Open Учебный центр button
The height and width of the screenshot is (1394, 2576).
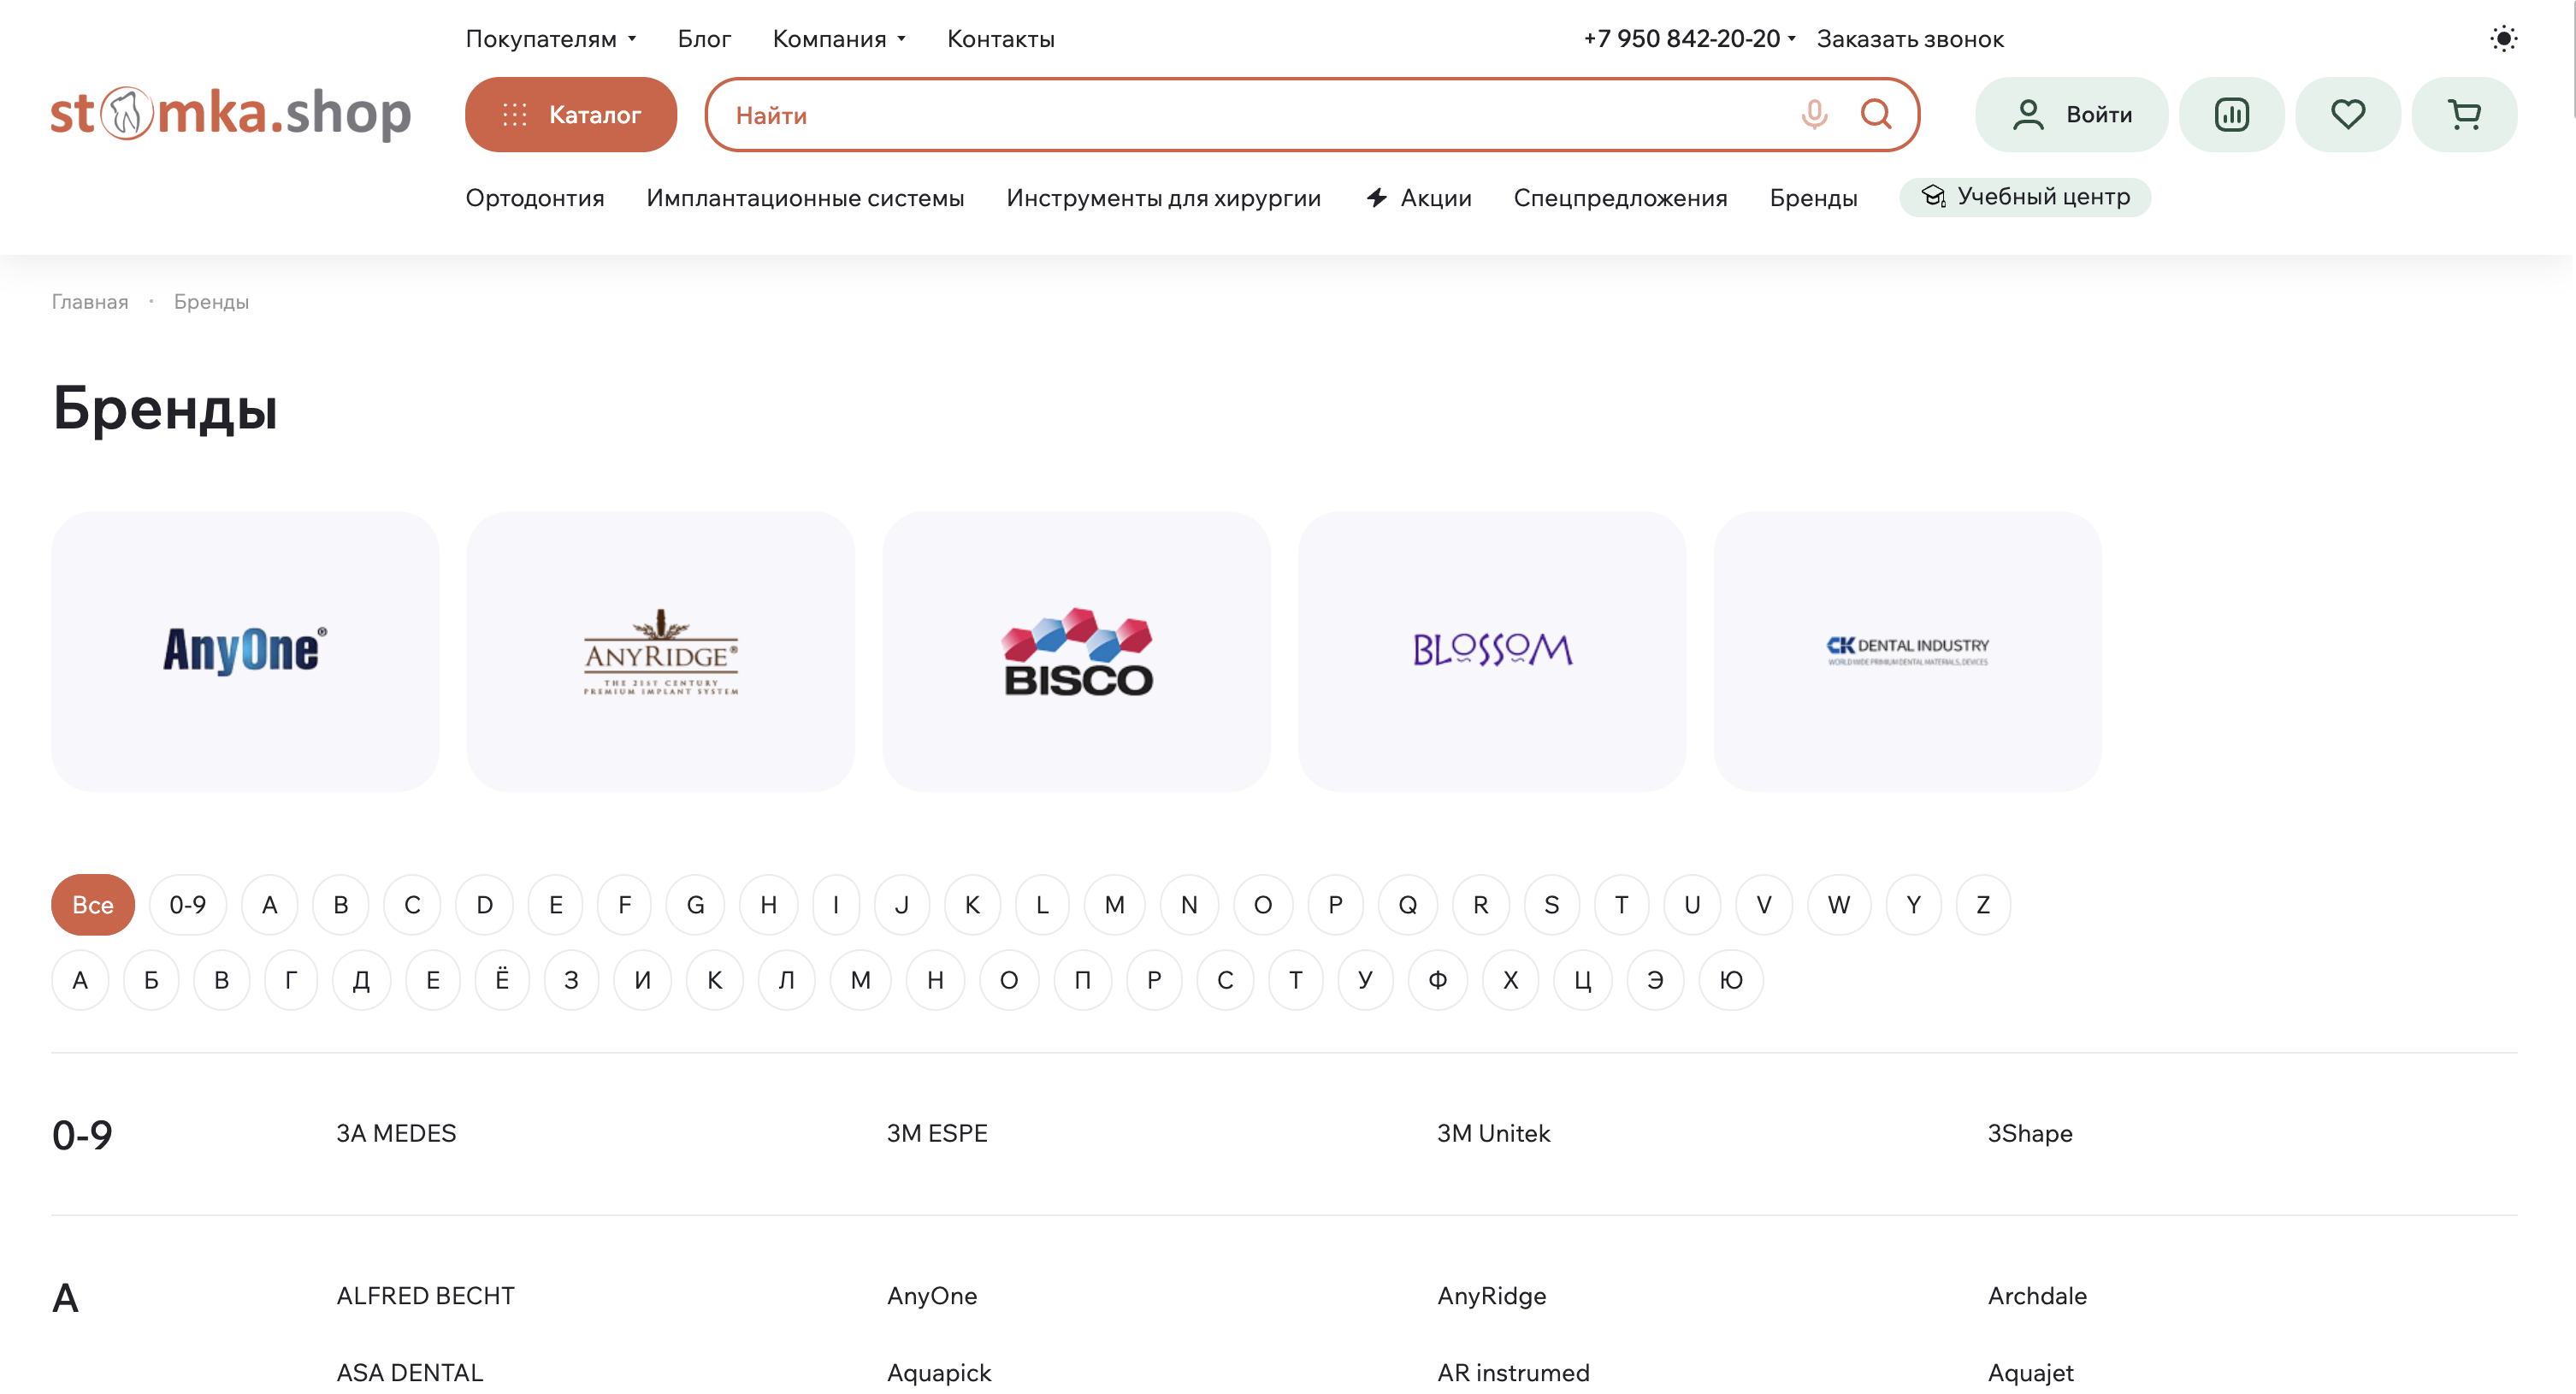click(x=2025, y=196)
